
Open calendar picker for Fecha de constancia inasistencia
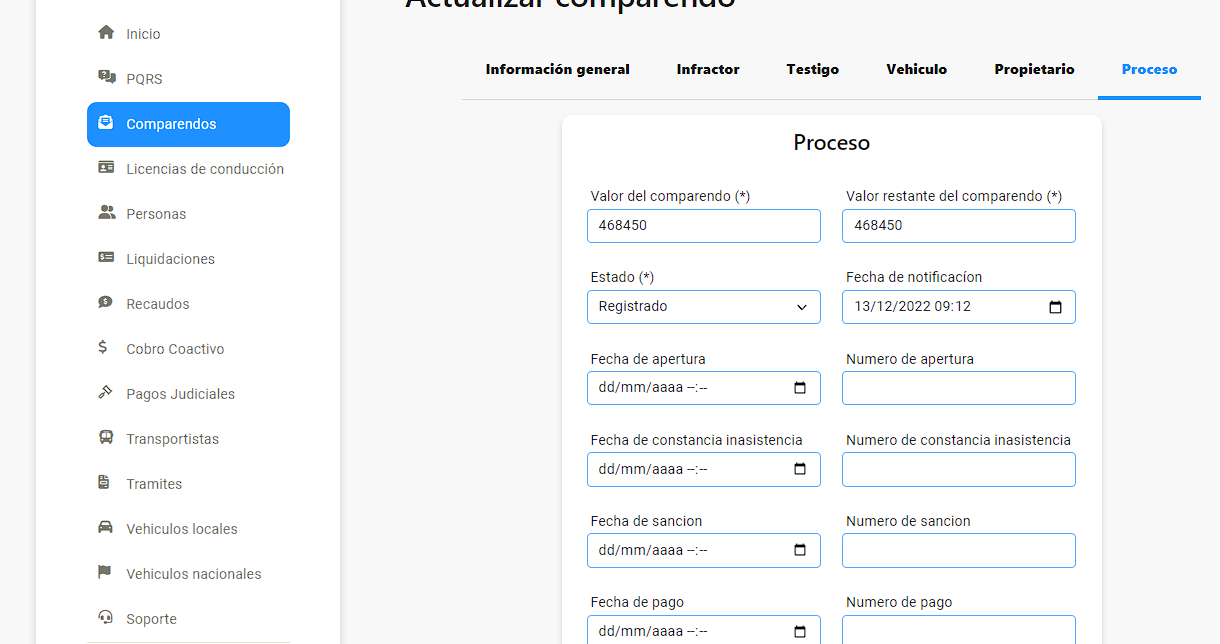point(800,469)
